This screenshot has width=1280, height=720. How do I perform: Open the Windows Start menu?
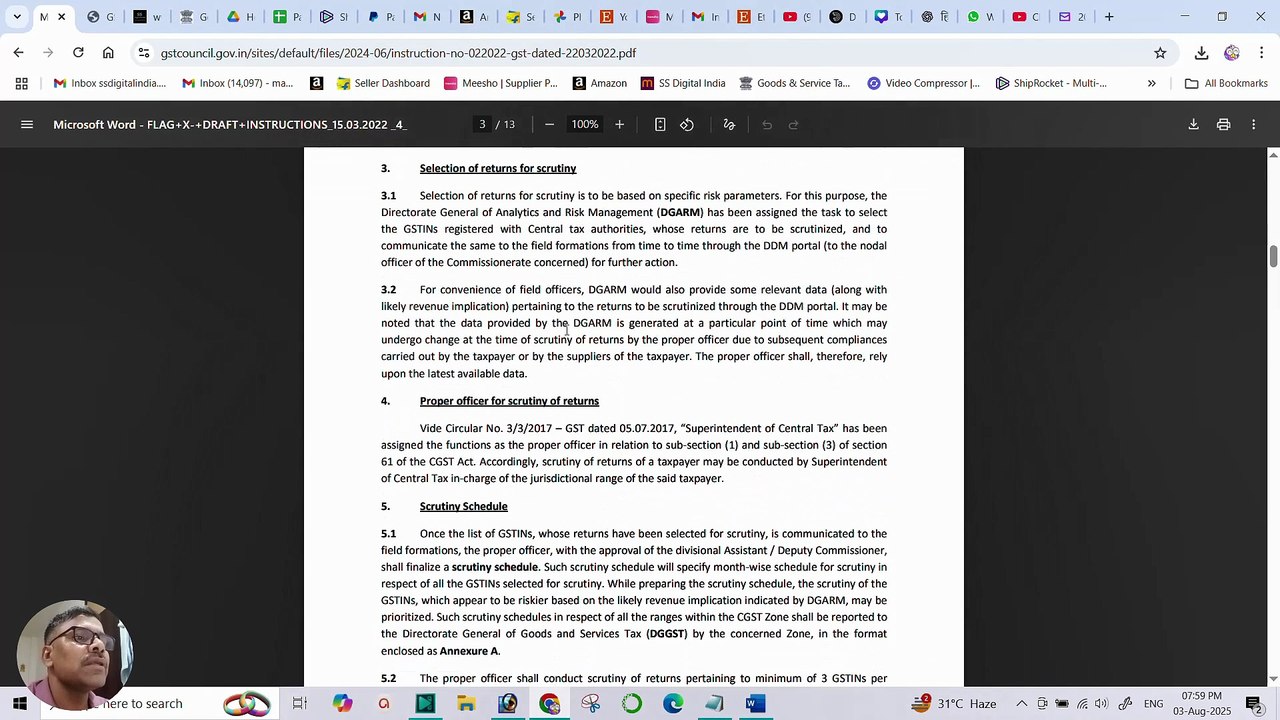click(x=19, y=704)
